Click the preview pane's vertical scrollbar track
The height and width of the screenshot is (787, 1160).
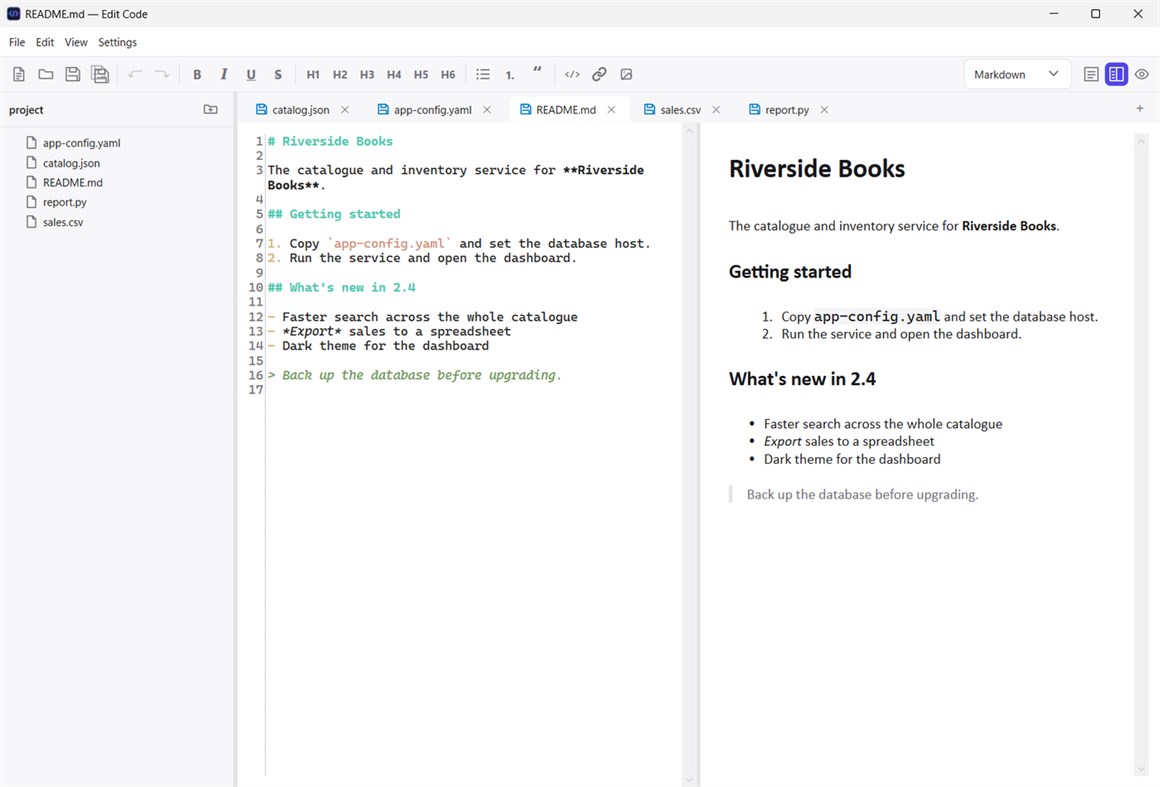(1141, 455)
